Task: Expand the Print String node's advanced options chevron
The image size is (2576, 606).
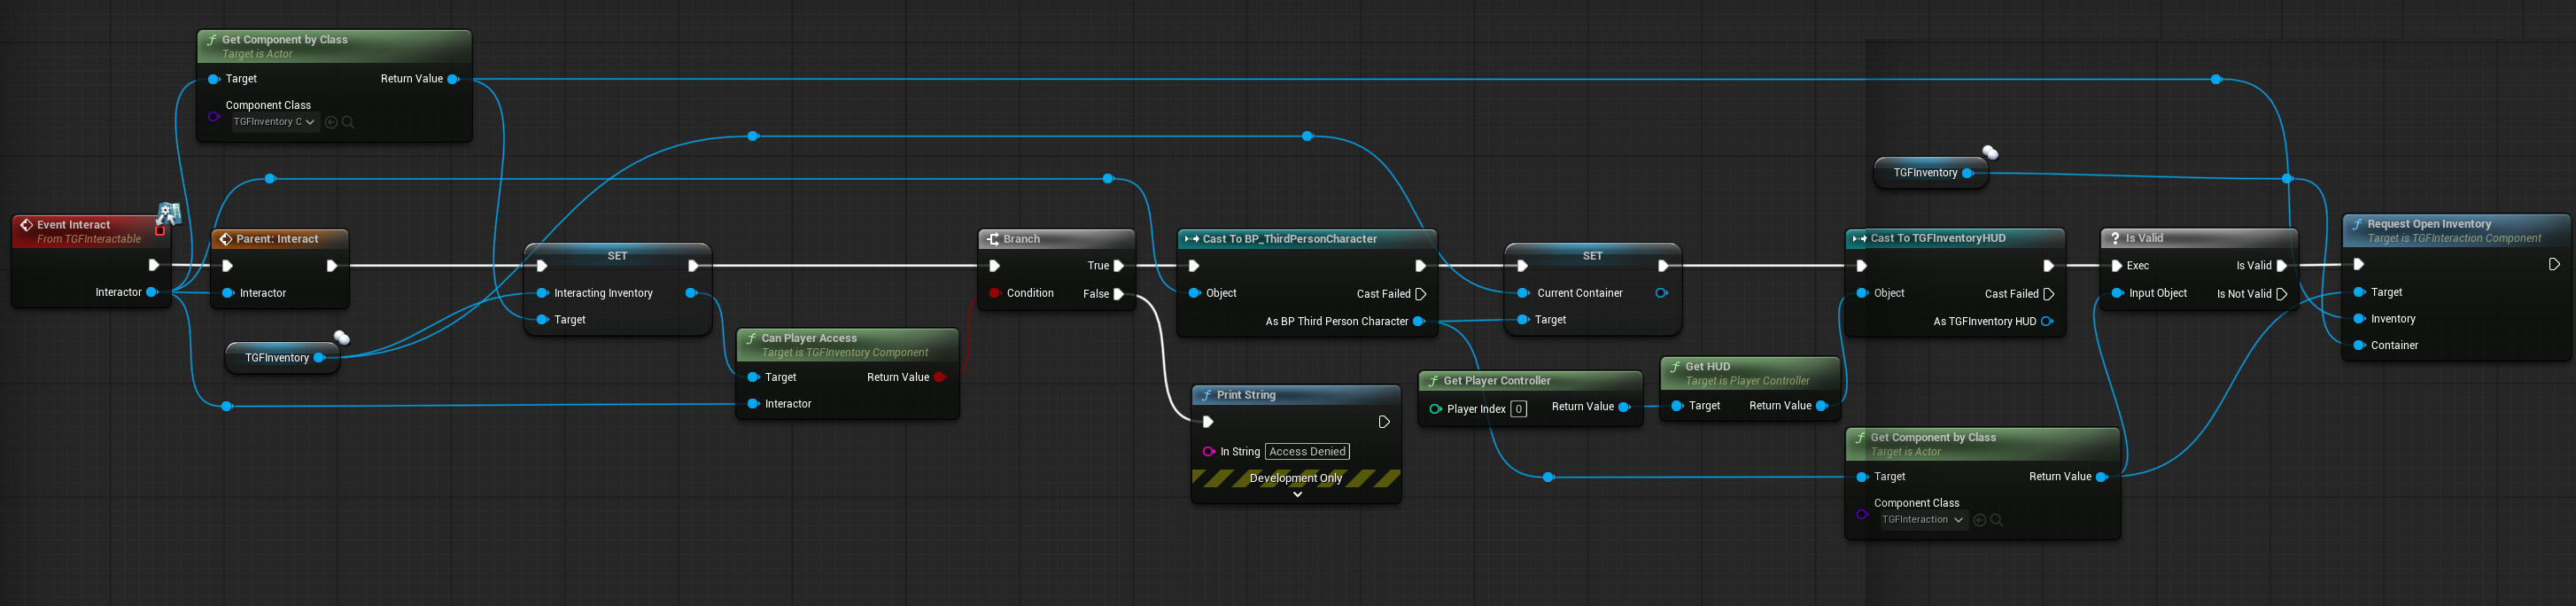Action: [x=1297, y=494]
